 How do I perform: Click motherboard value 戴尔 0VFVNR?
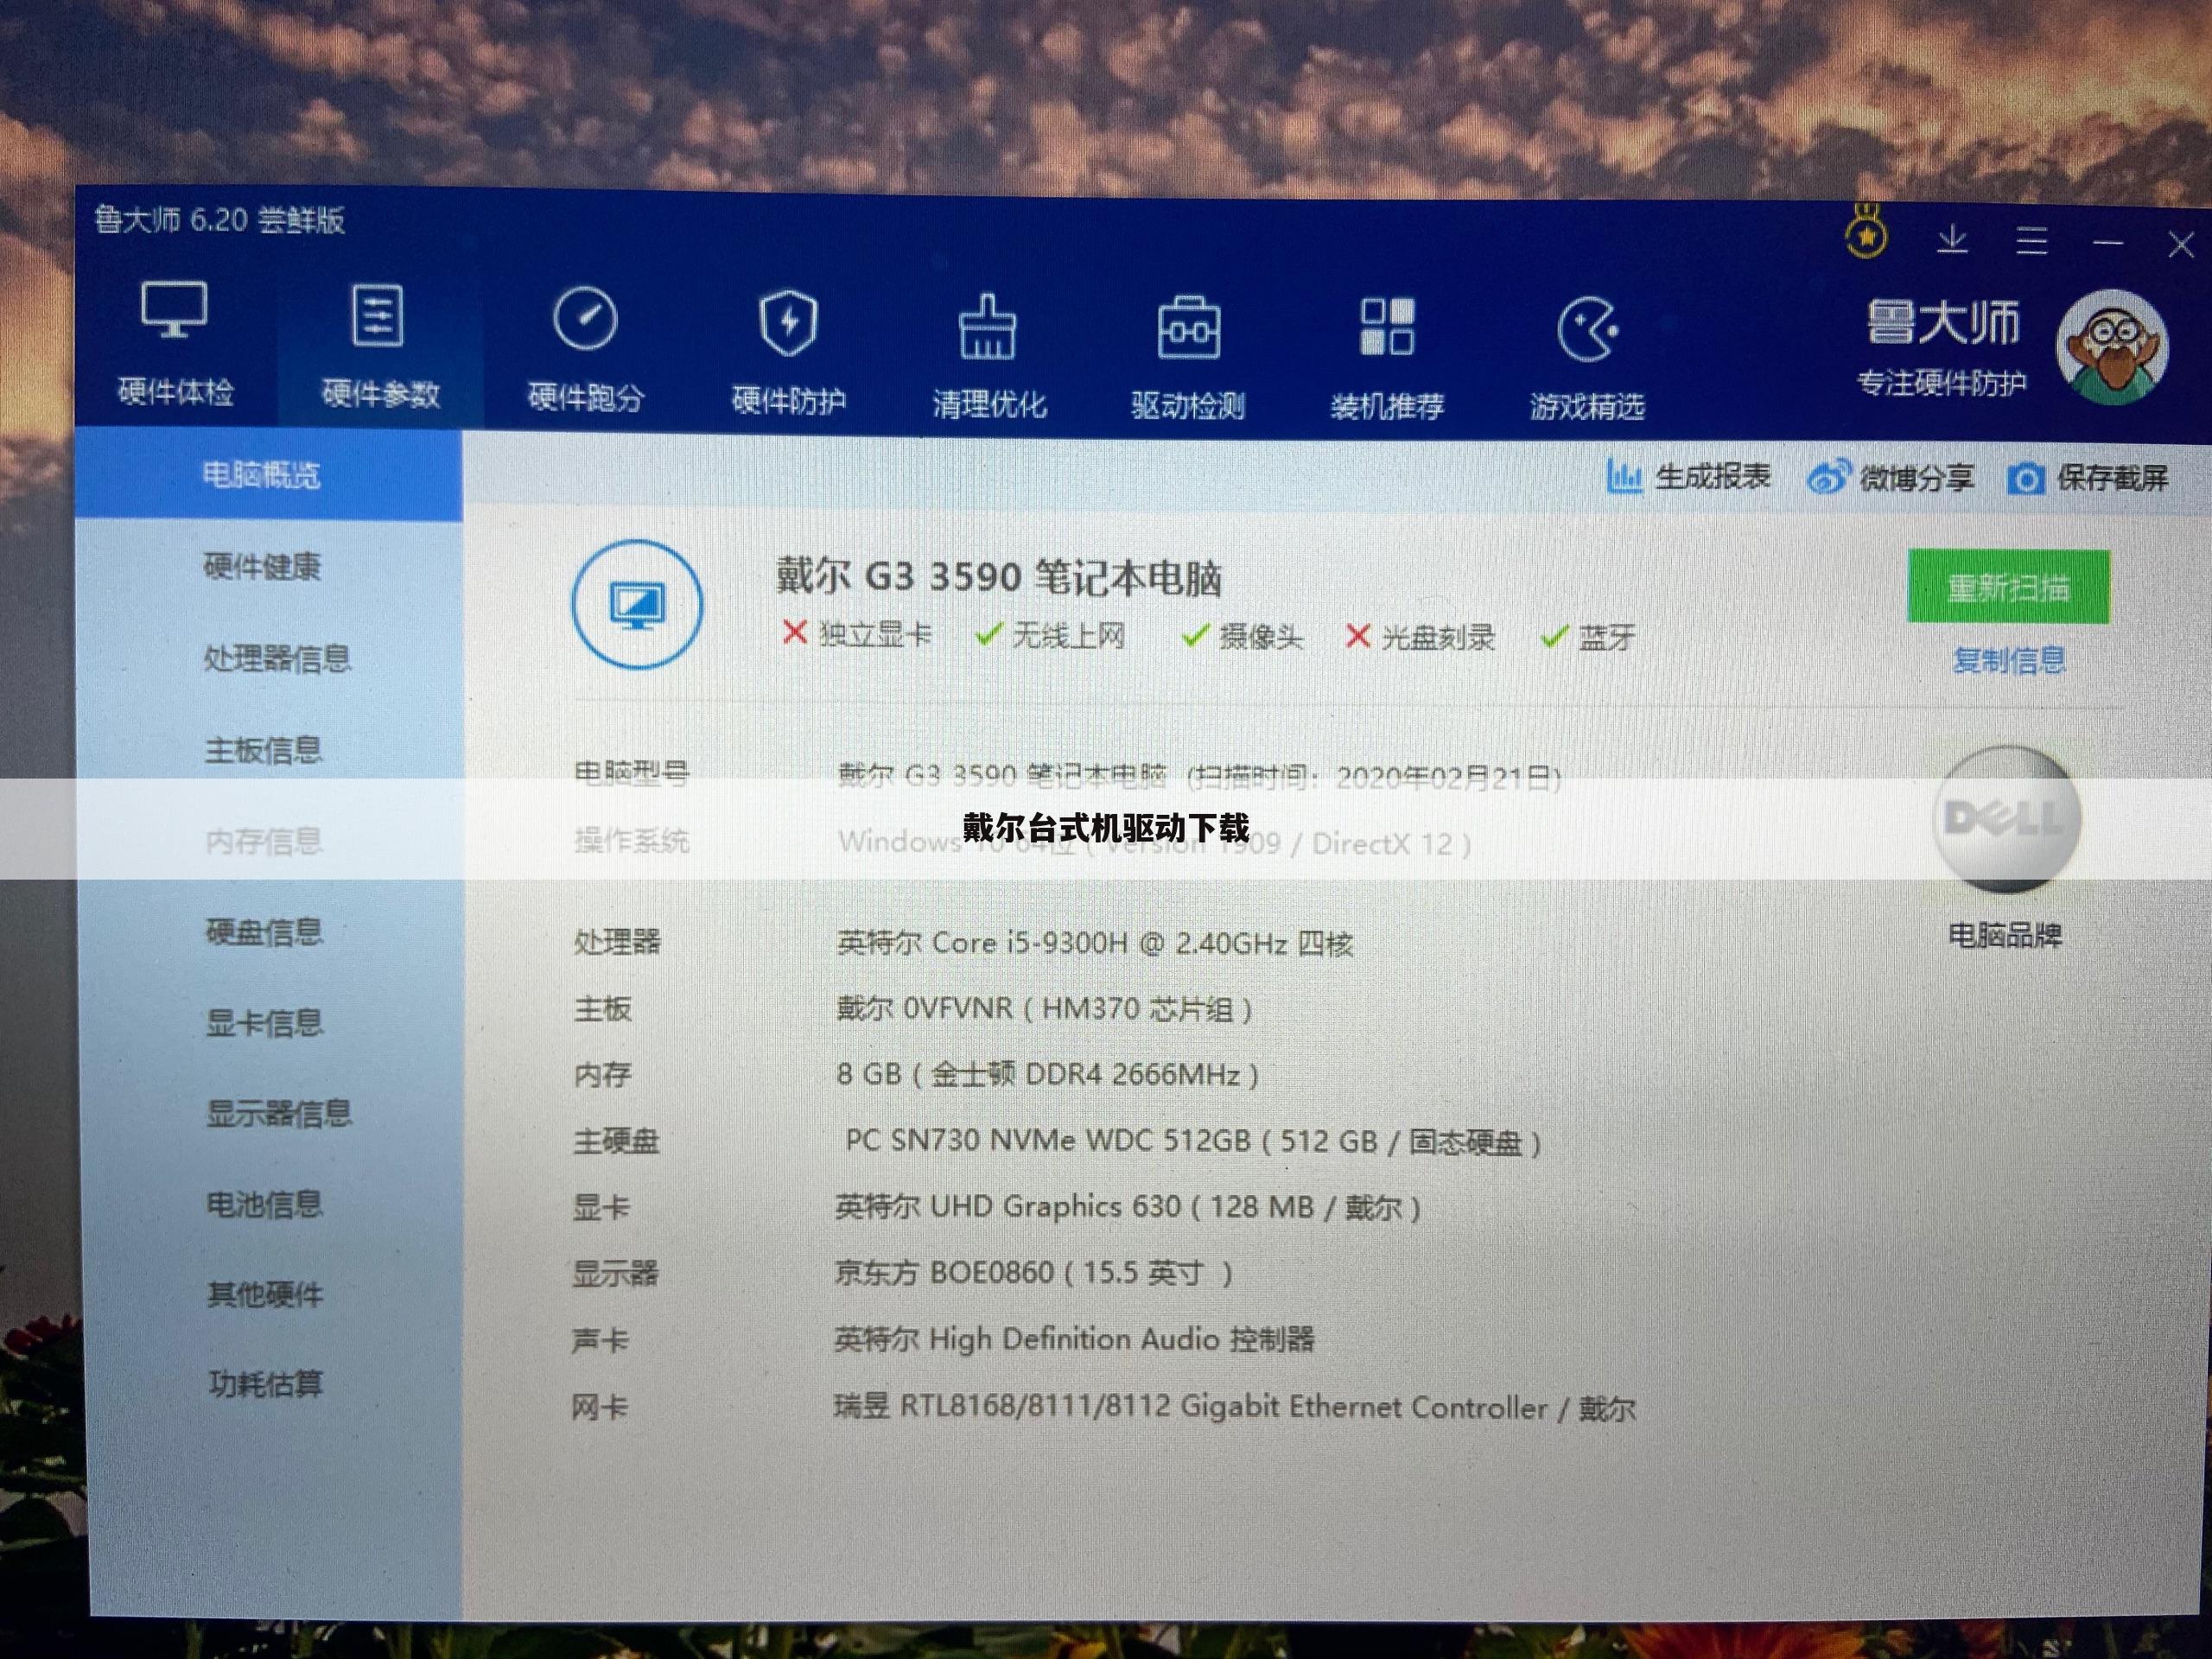point(1044,1008)
